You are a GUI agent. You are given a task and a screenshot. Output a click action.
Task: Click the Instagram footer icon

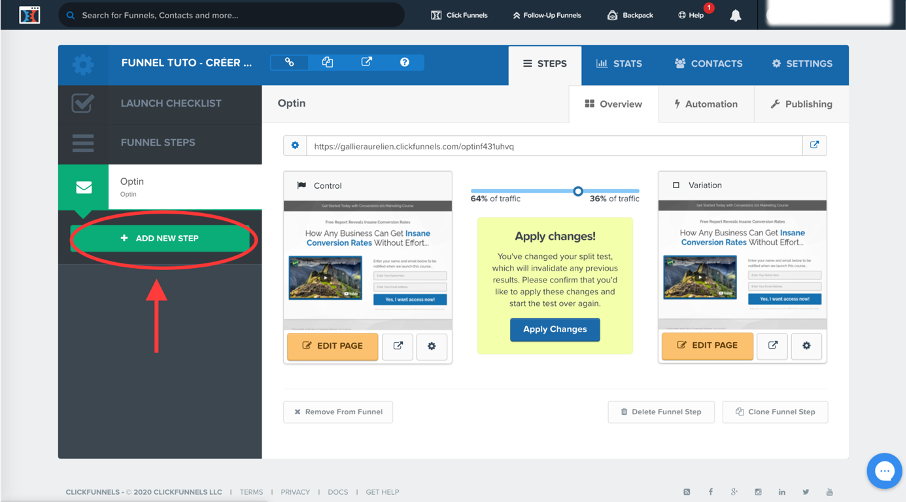758,492
